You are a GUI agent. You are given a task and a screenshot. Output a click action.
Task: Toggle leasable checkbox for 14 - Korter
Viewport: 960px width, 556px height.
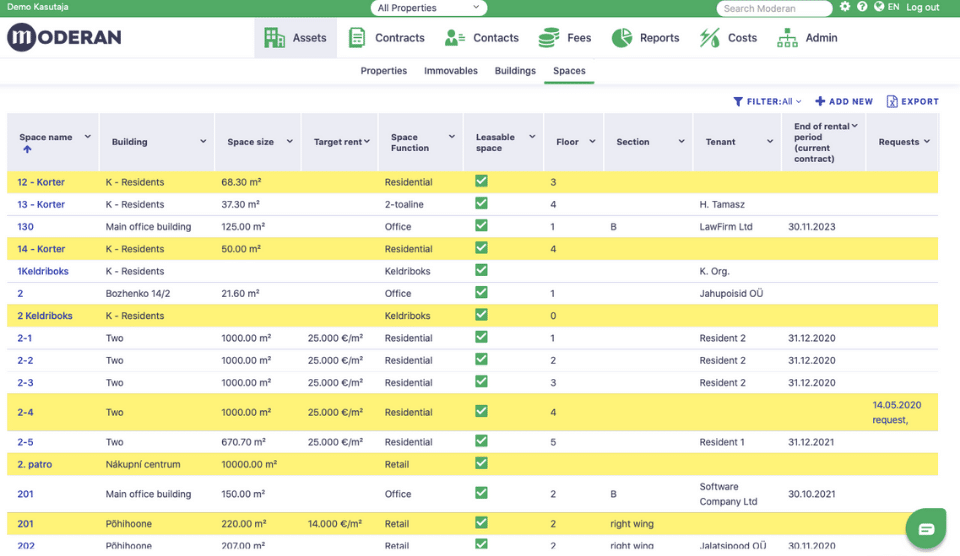[481, 248]
